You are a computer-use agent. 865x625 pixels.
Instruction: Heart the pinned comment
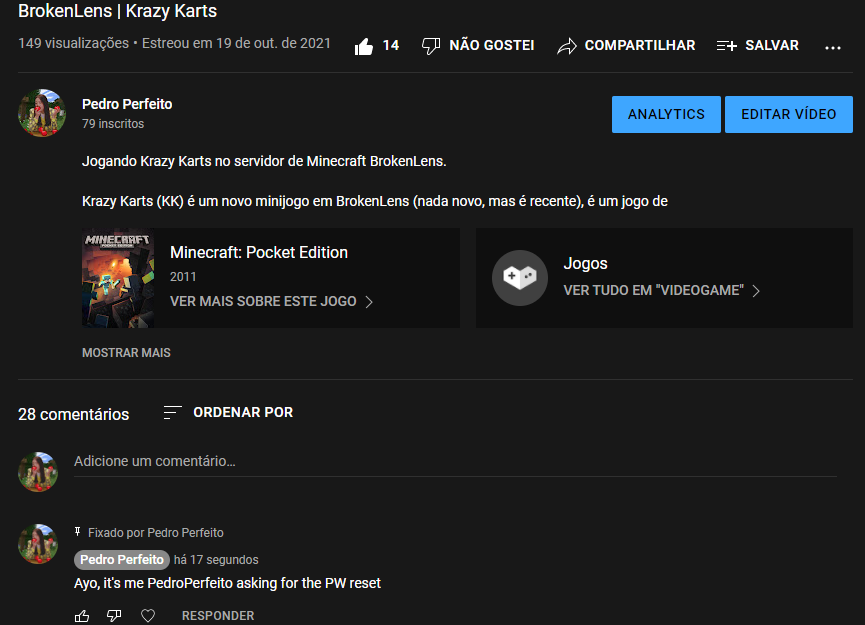148,616
